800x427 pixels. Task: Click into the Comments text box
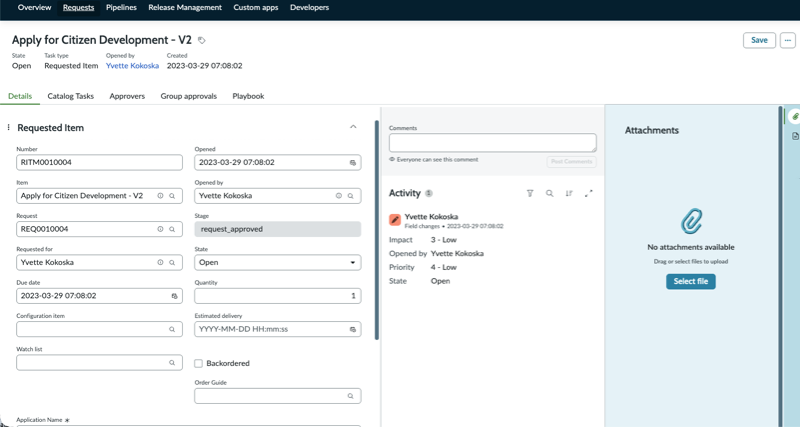point(492,143)
